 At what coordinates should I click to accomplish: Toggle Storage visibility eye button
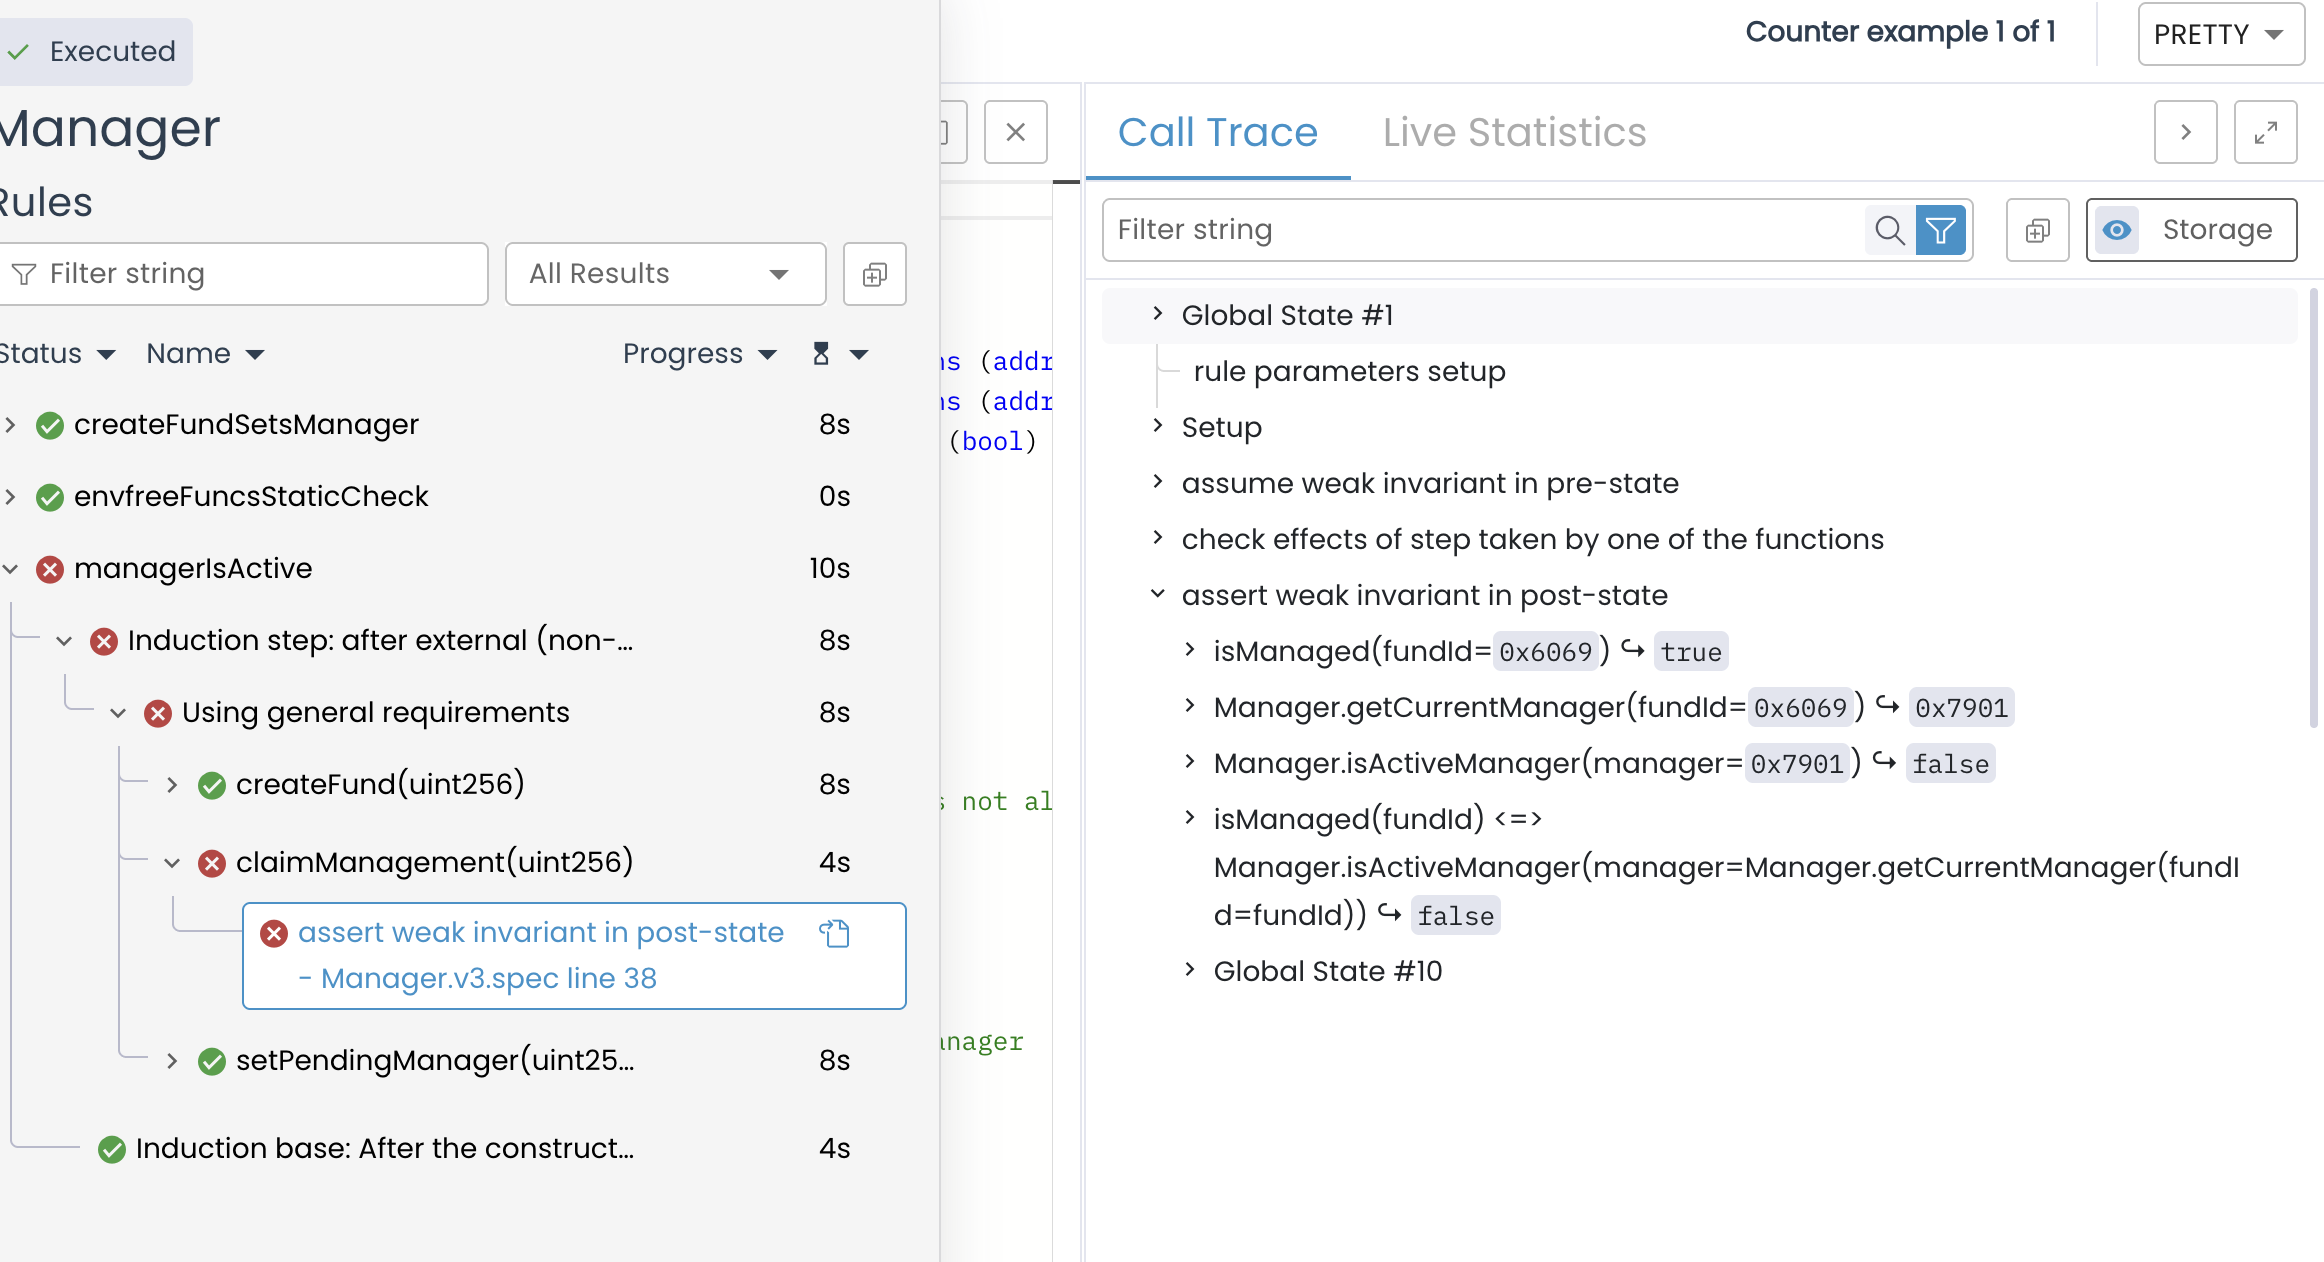2116,230
